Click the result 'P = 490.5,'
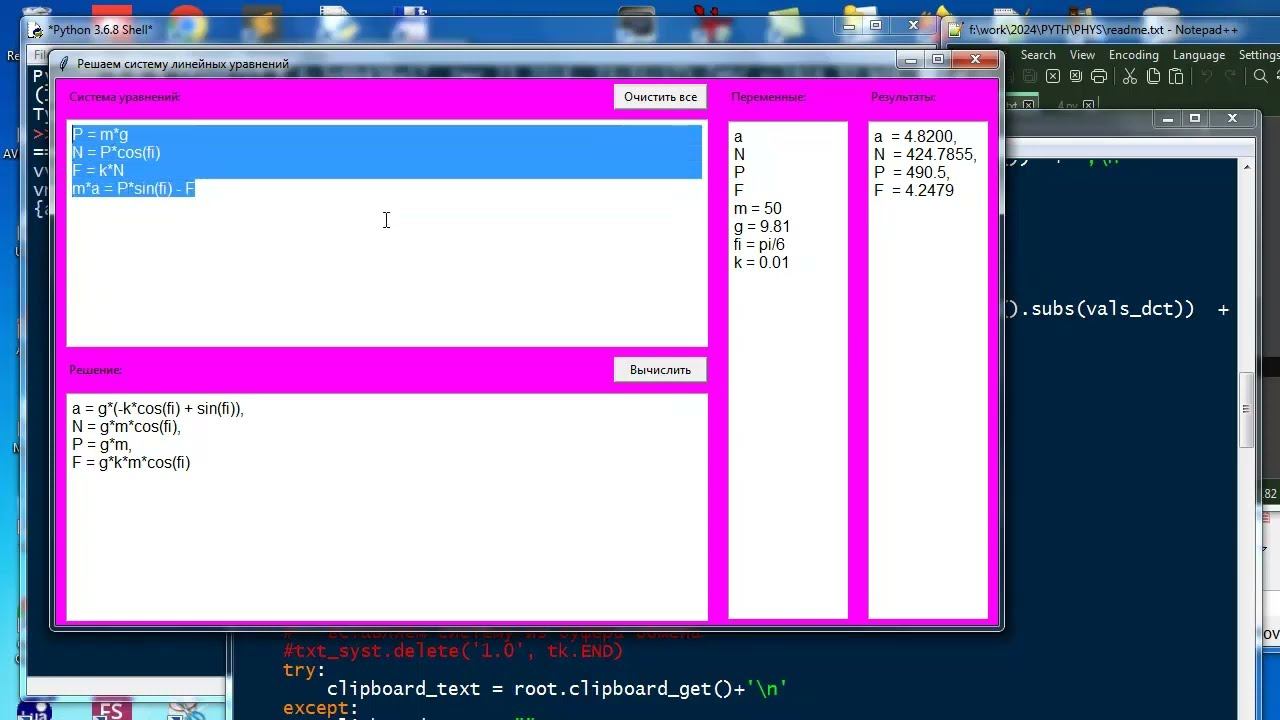Viewport: 1280px width, 720px height. pos(911,173)
